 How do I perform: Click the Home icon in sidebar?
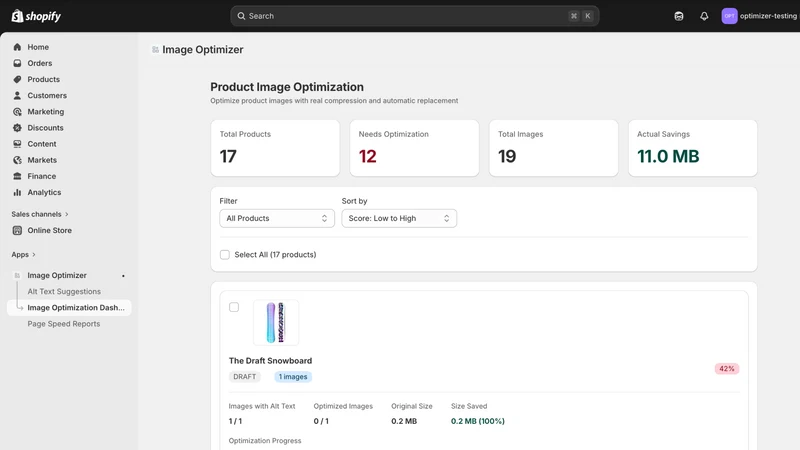coord(17,47)
